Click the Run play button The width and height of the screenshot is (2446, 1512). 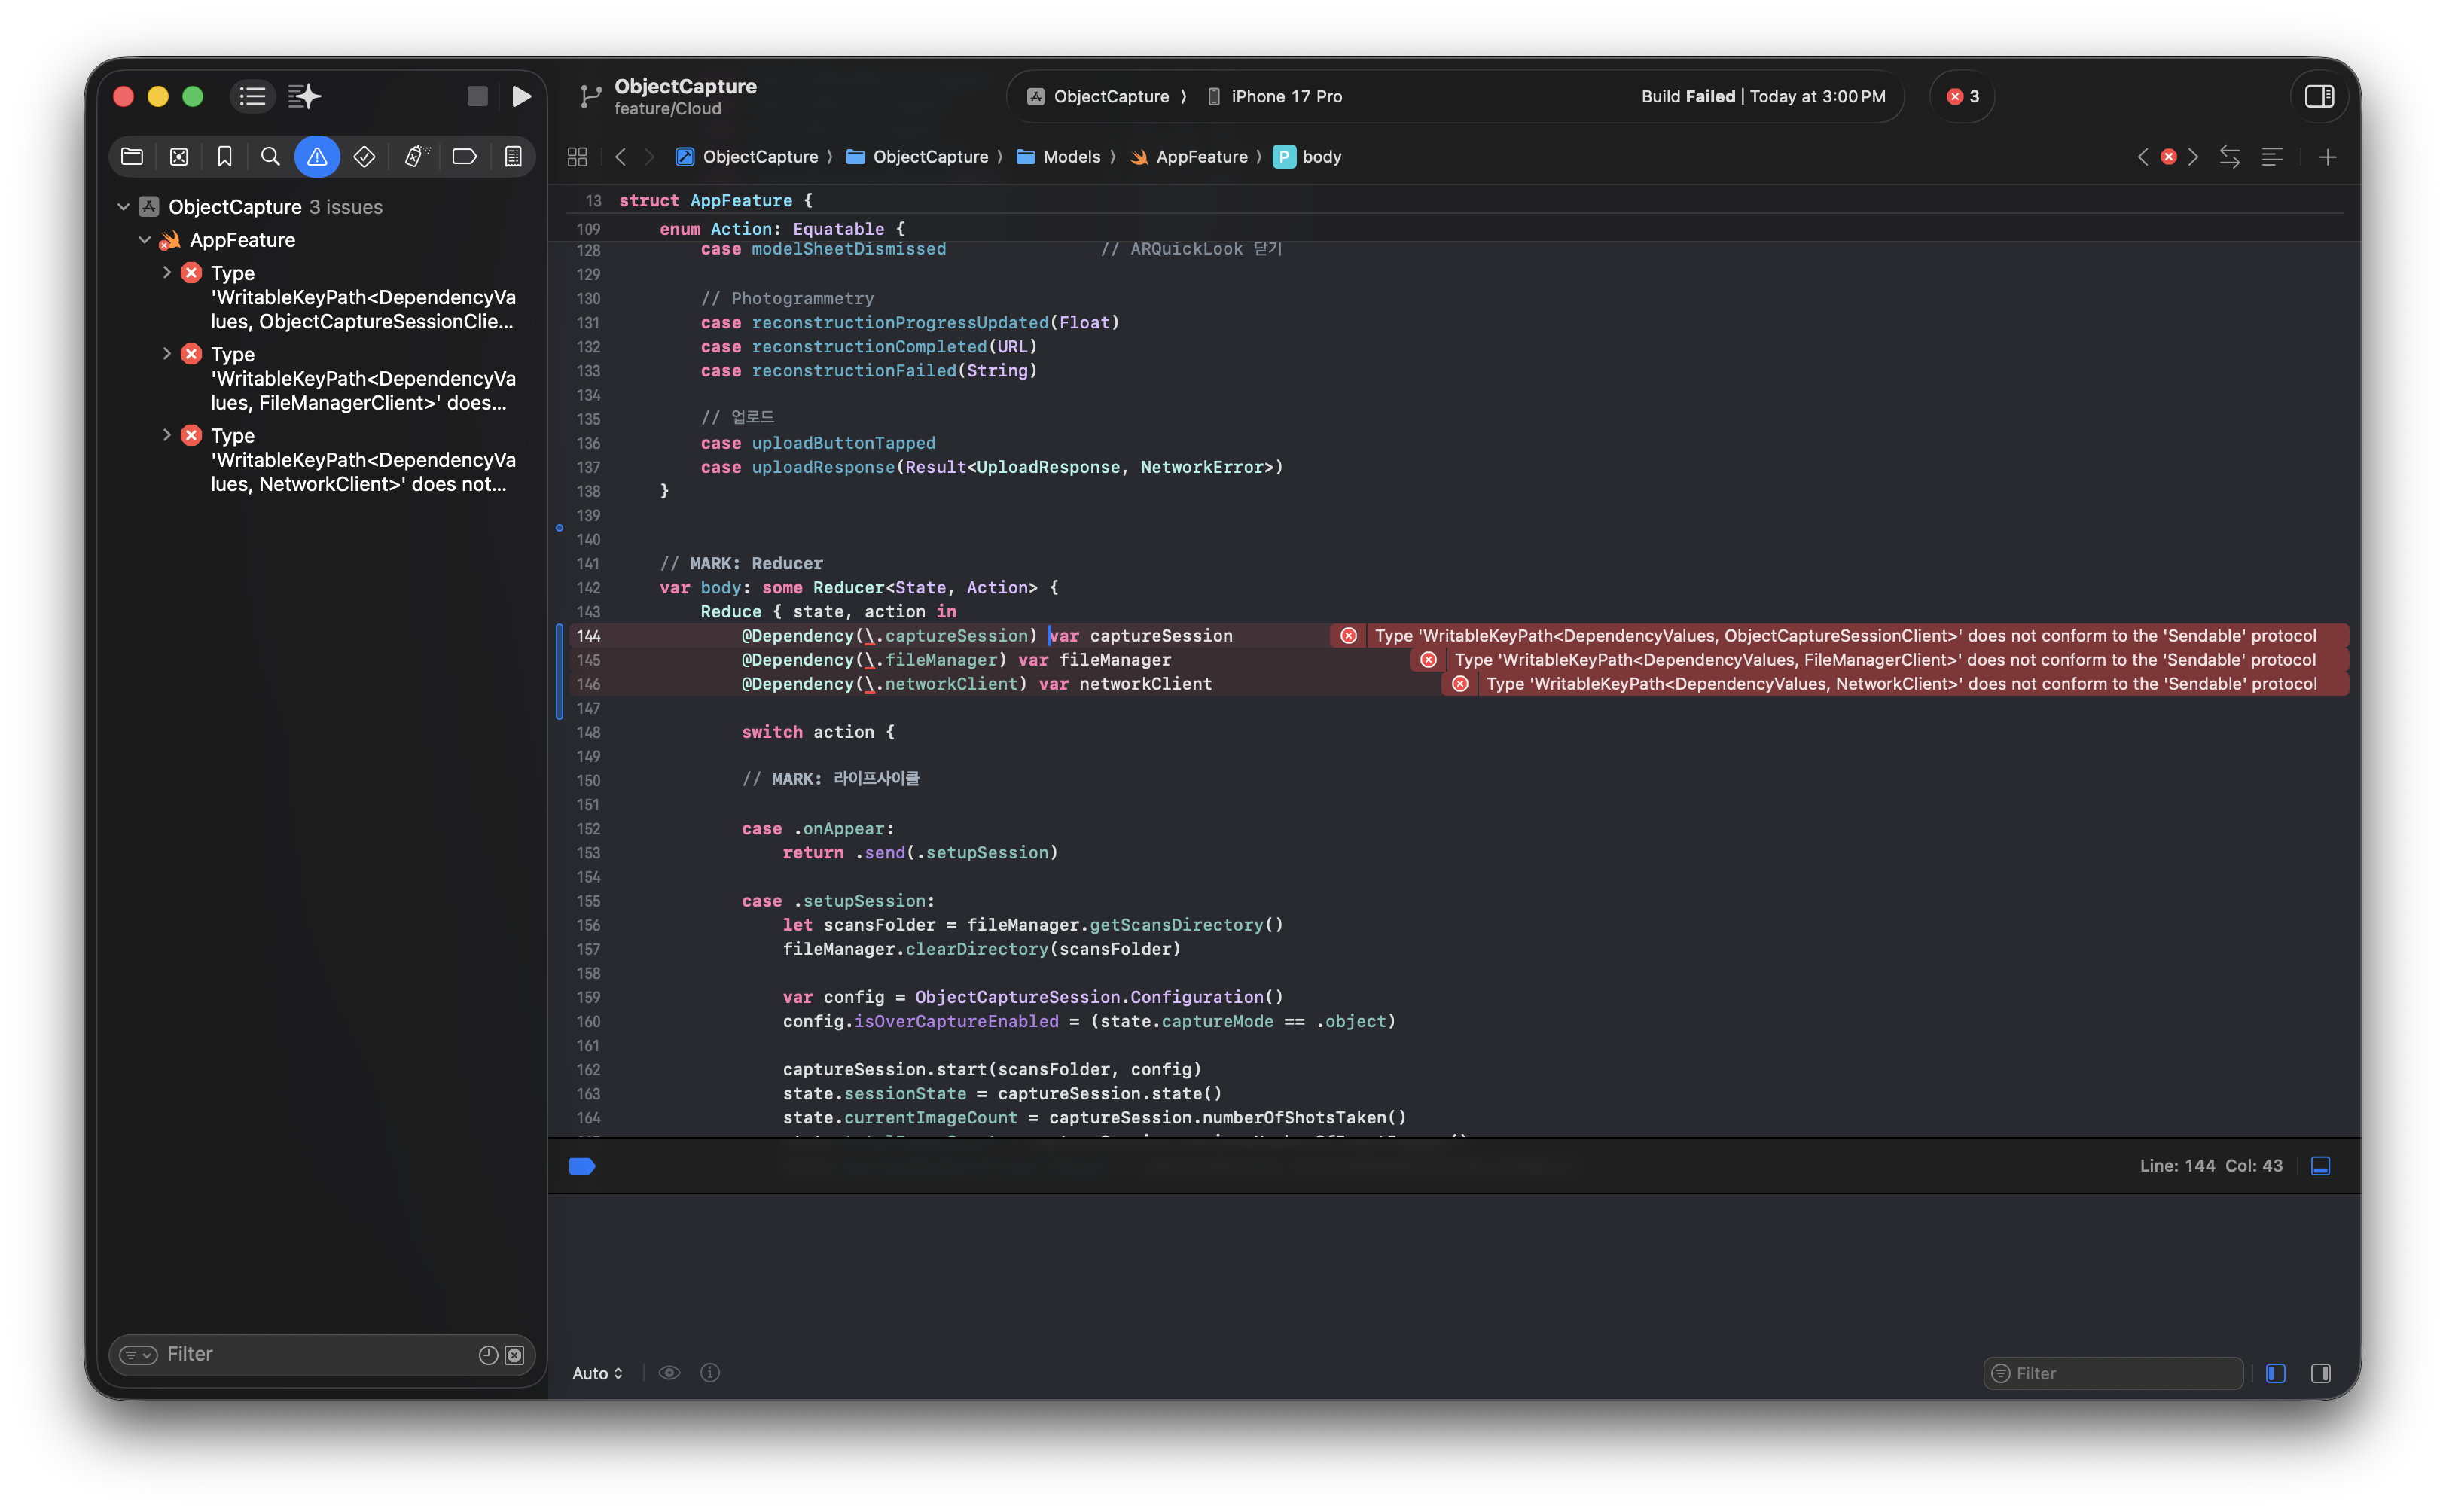coord(521,96)
